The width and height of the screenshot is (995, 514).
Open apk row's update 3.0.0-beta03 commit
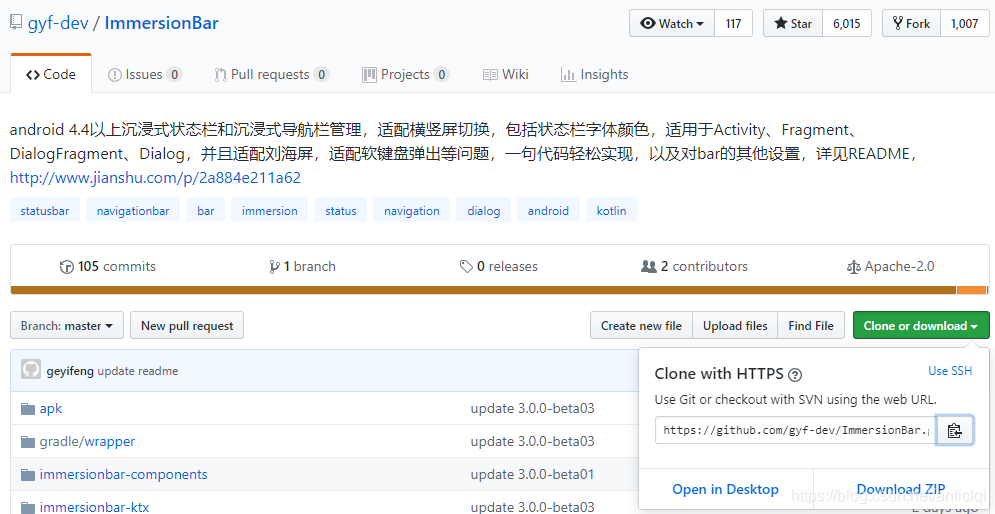pos(532,409)
